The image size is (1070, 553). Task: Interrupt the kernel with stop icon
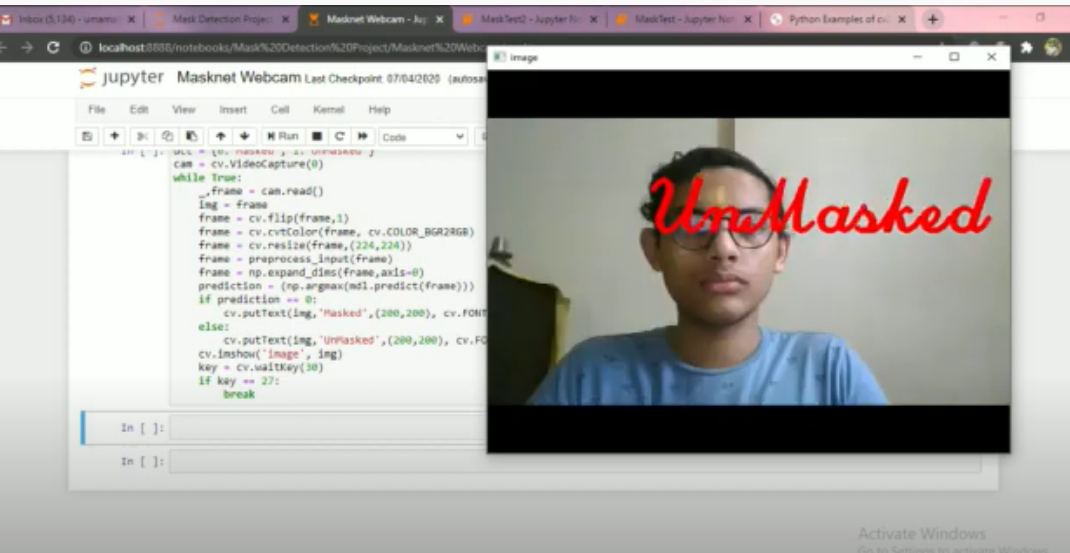pyautogui.click(x=317, y=137)
